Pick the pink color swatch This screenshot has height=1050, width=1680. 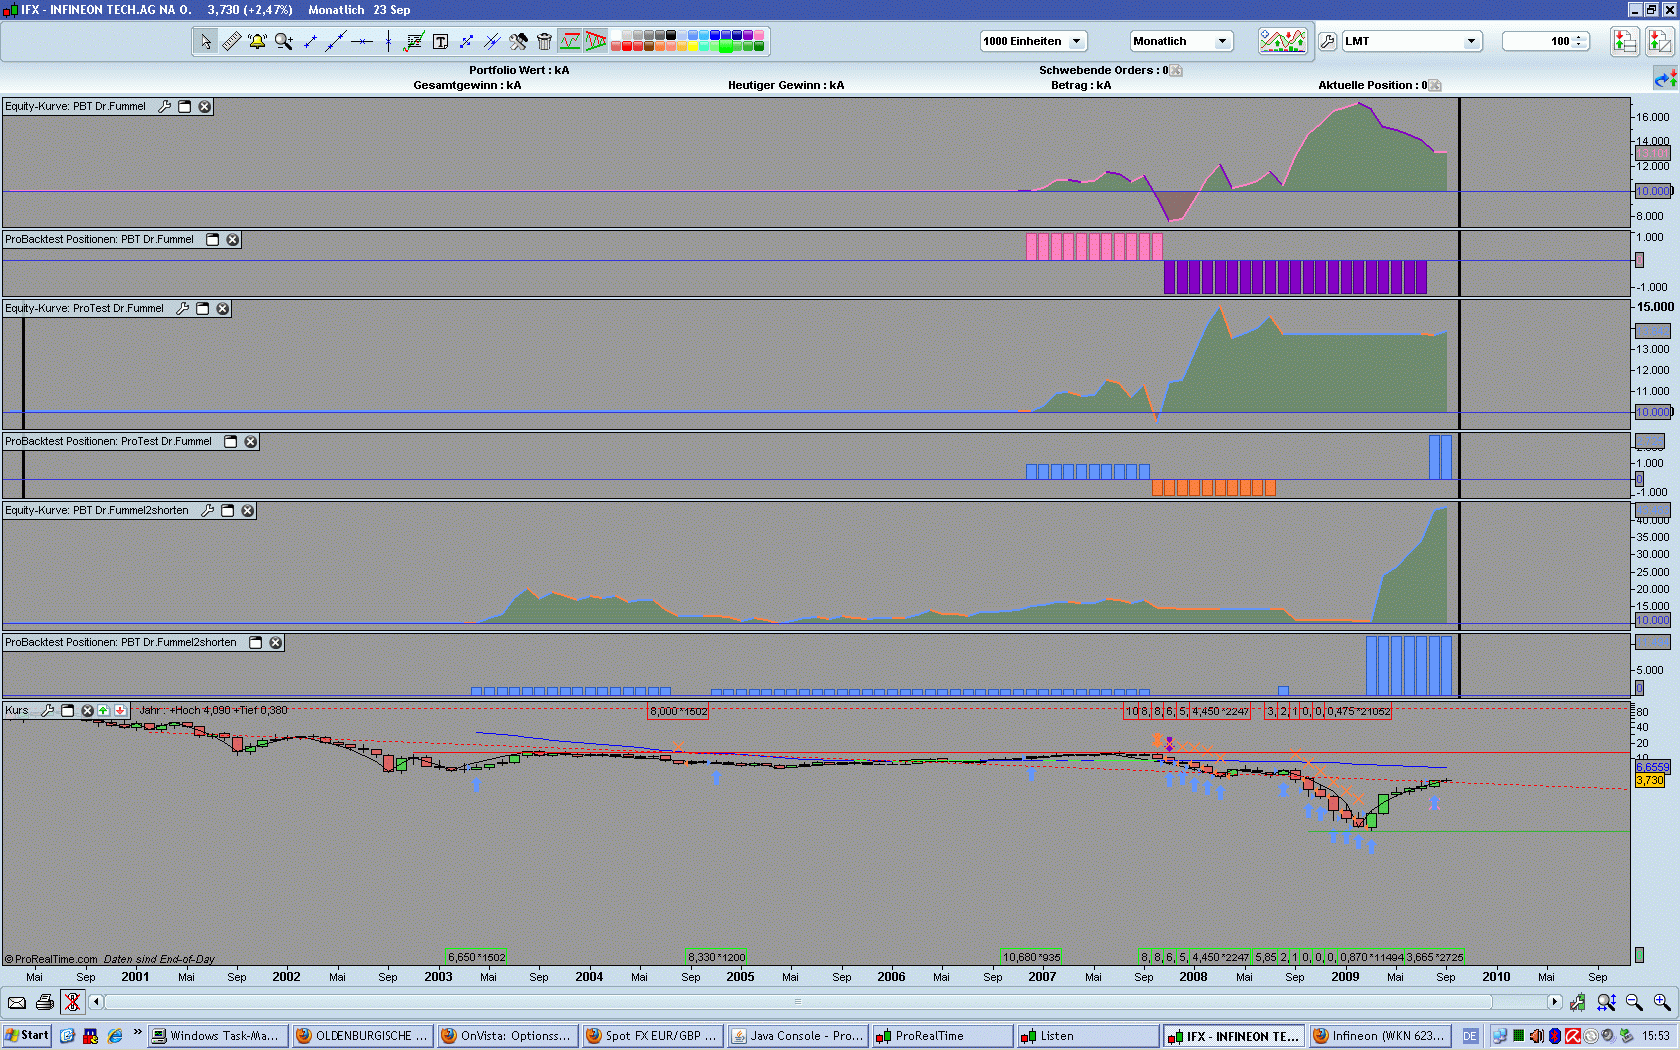(x=759, y=35)
